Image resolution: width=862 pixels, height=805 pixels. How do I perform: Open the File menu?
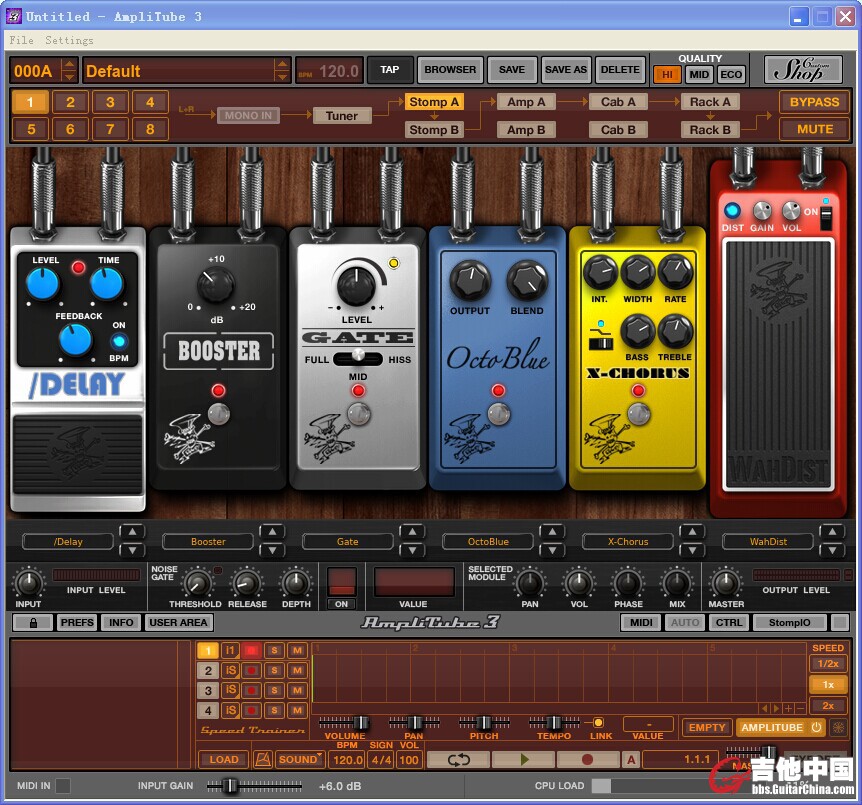pyautogui.click(x=21, y=40)
